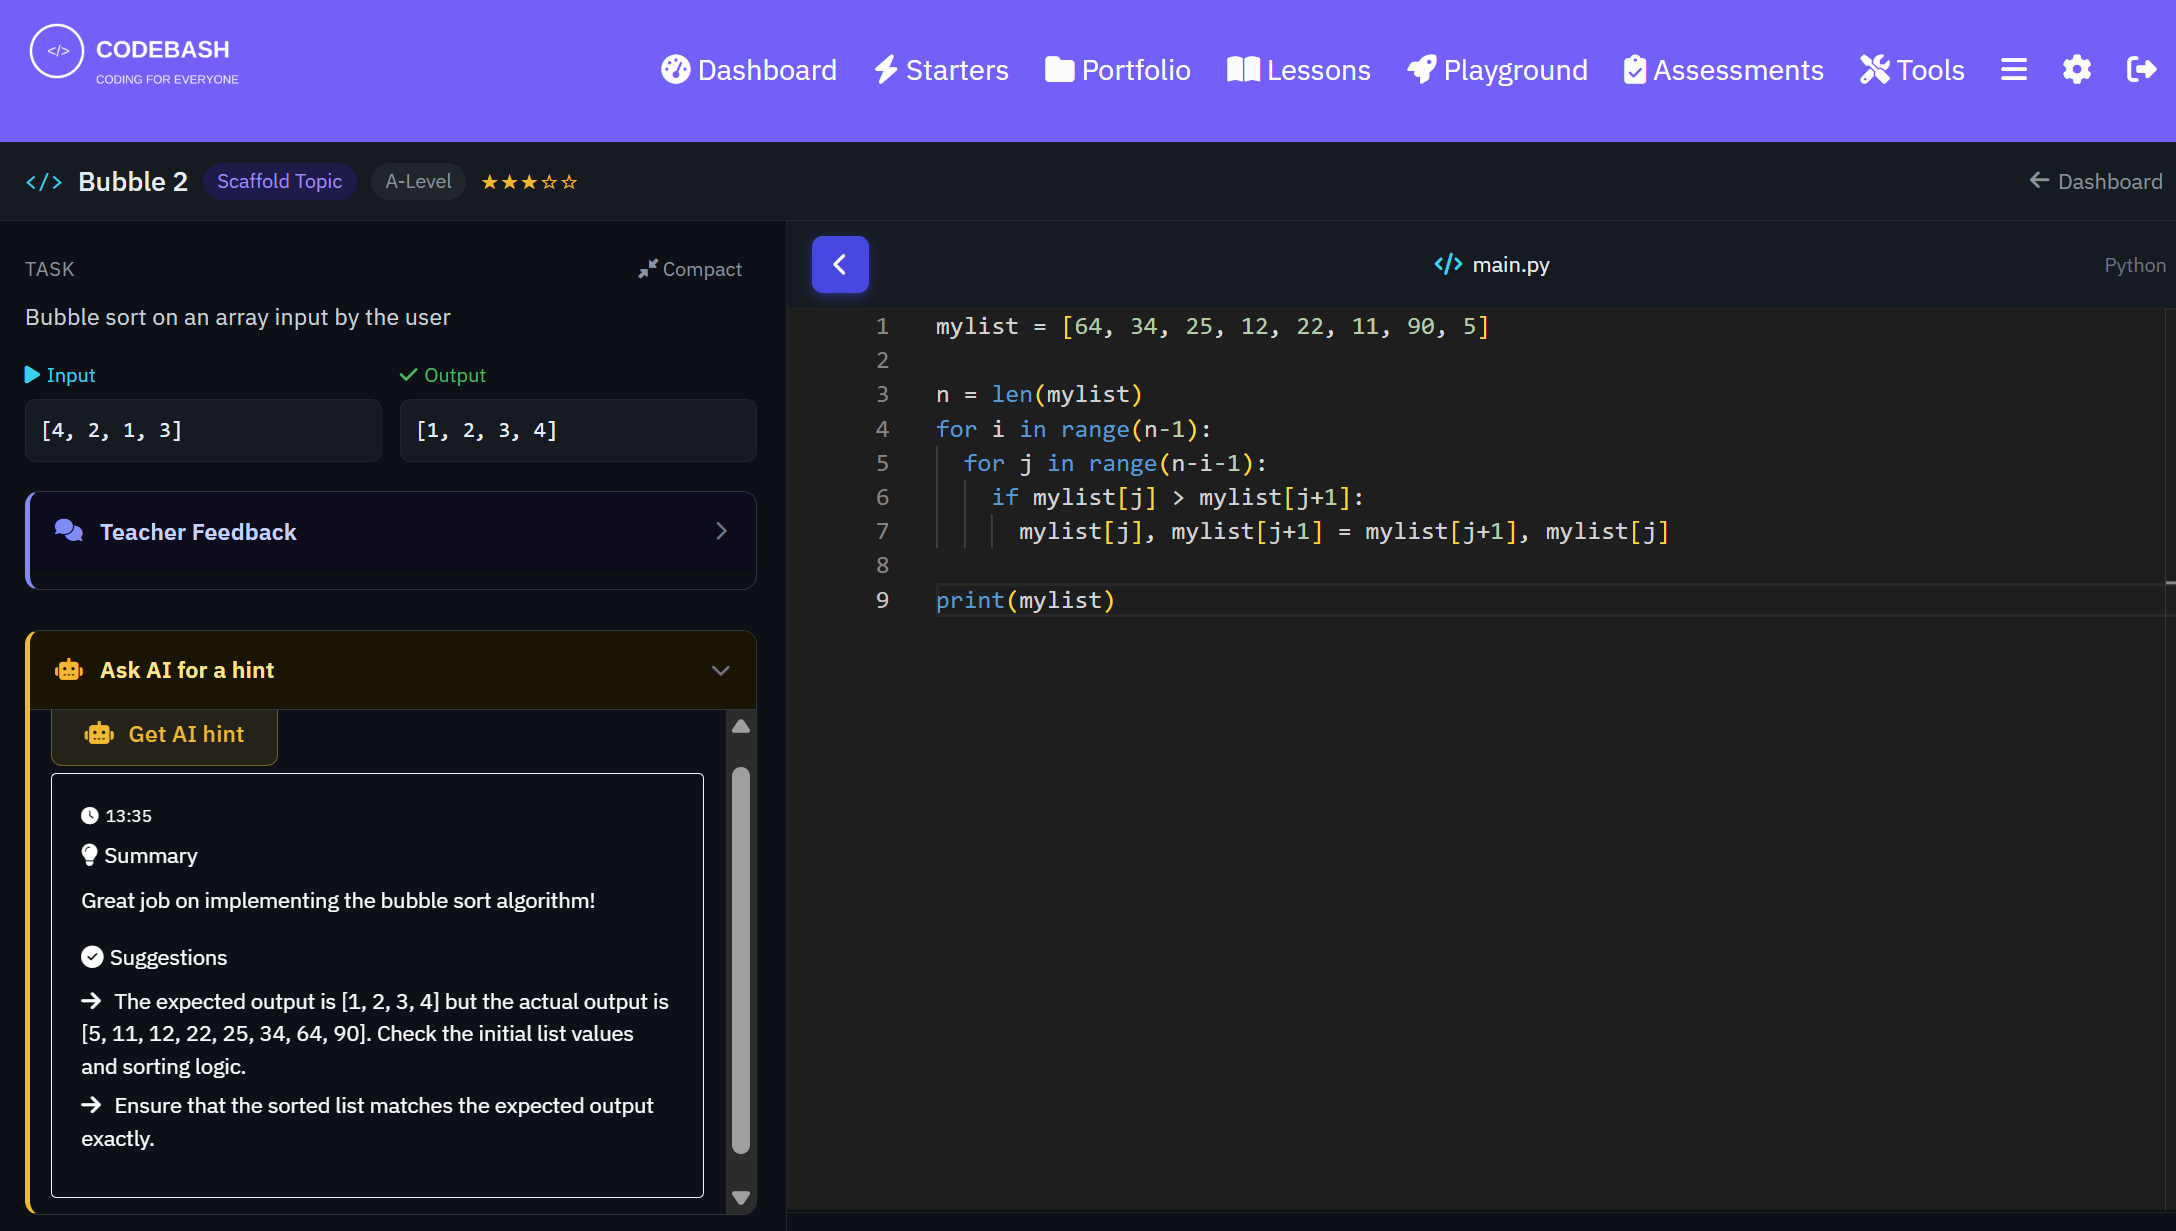The image size is (2176, 1231).
Task: Open the Starters nav item
Action: click(941, 70)
